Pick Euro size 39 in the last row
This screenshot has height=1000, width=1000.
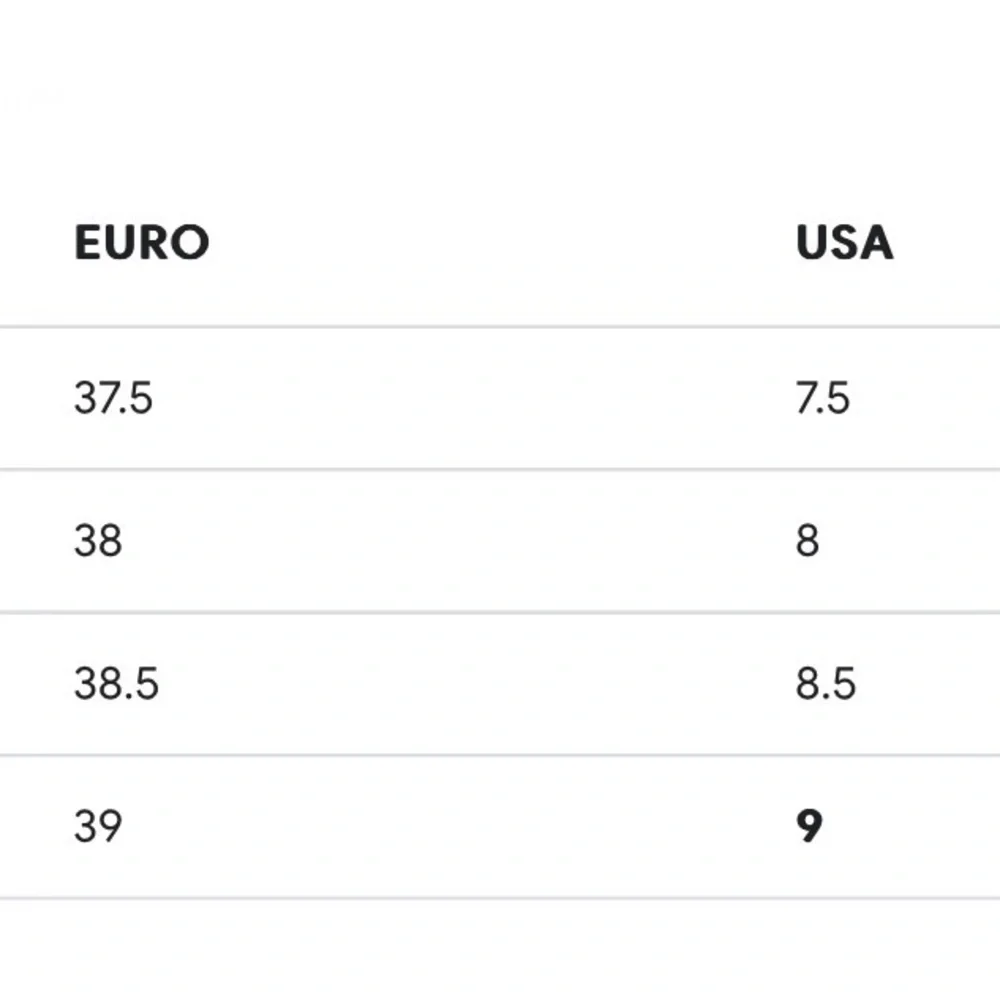[x=98, y=827]
